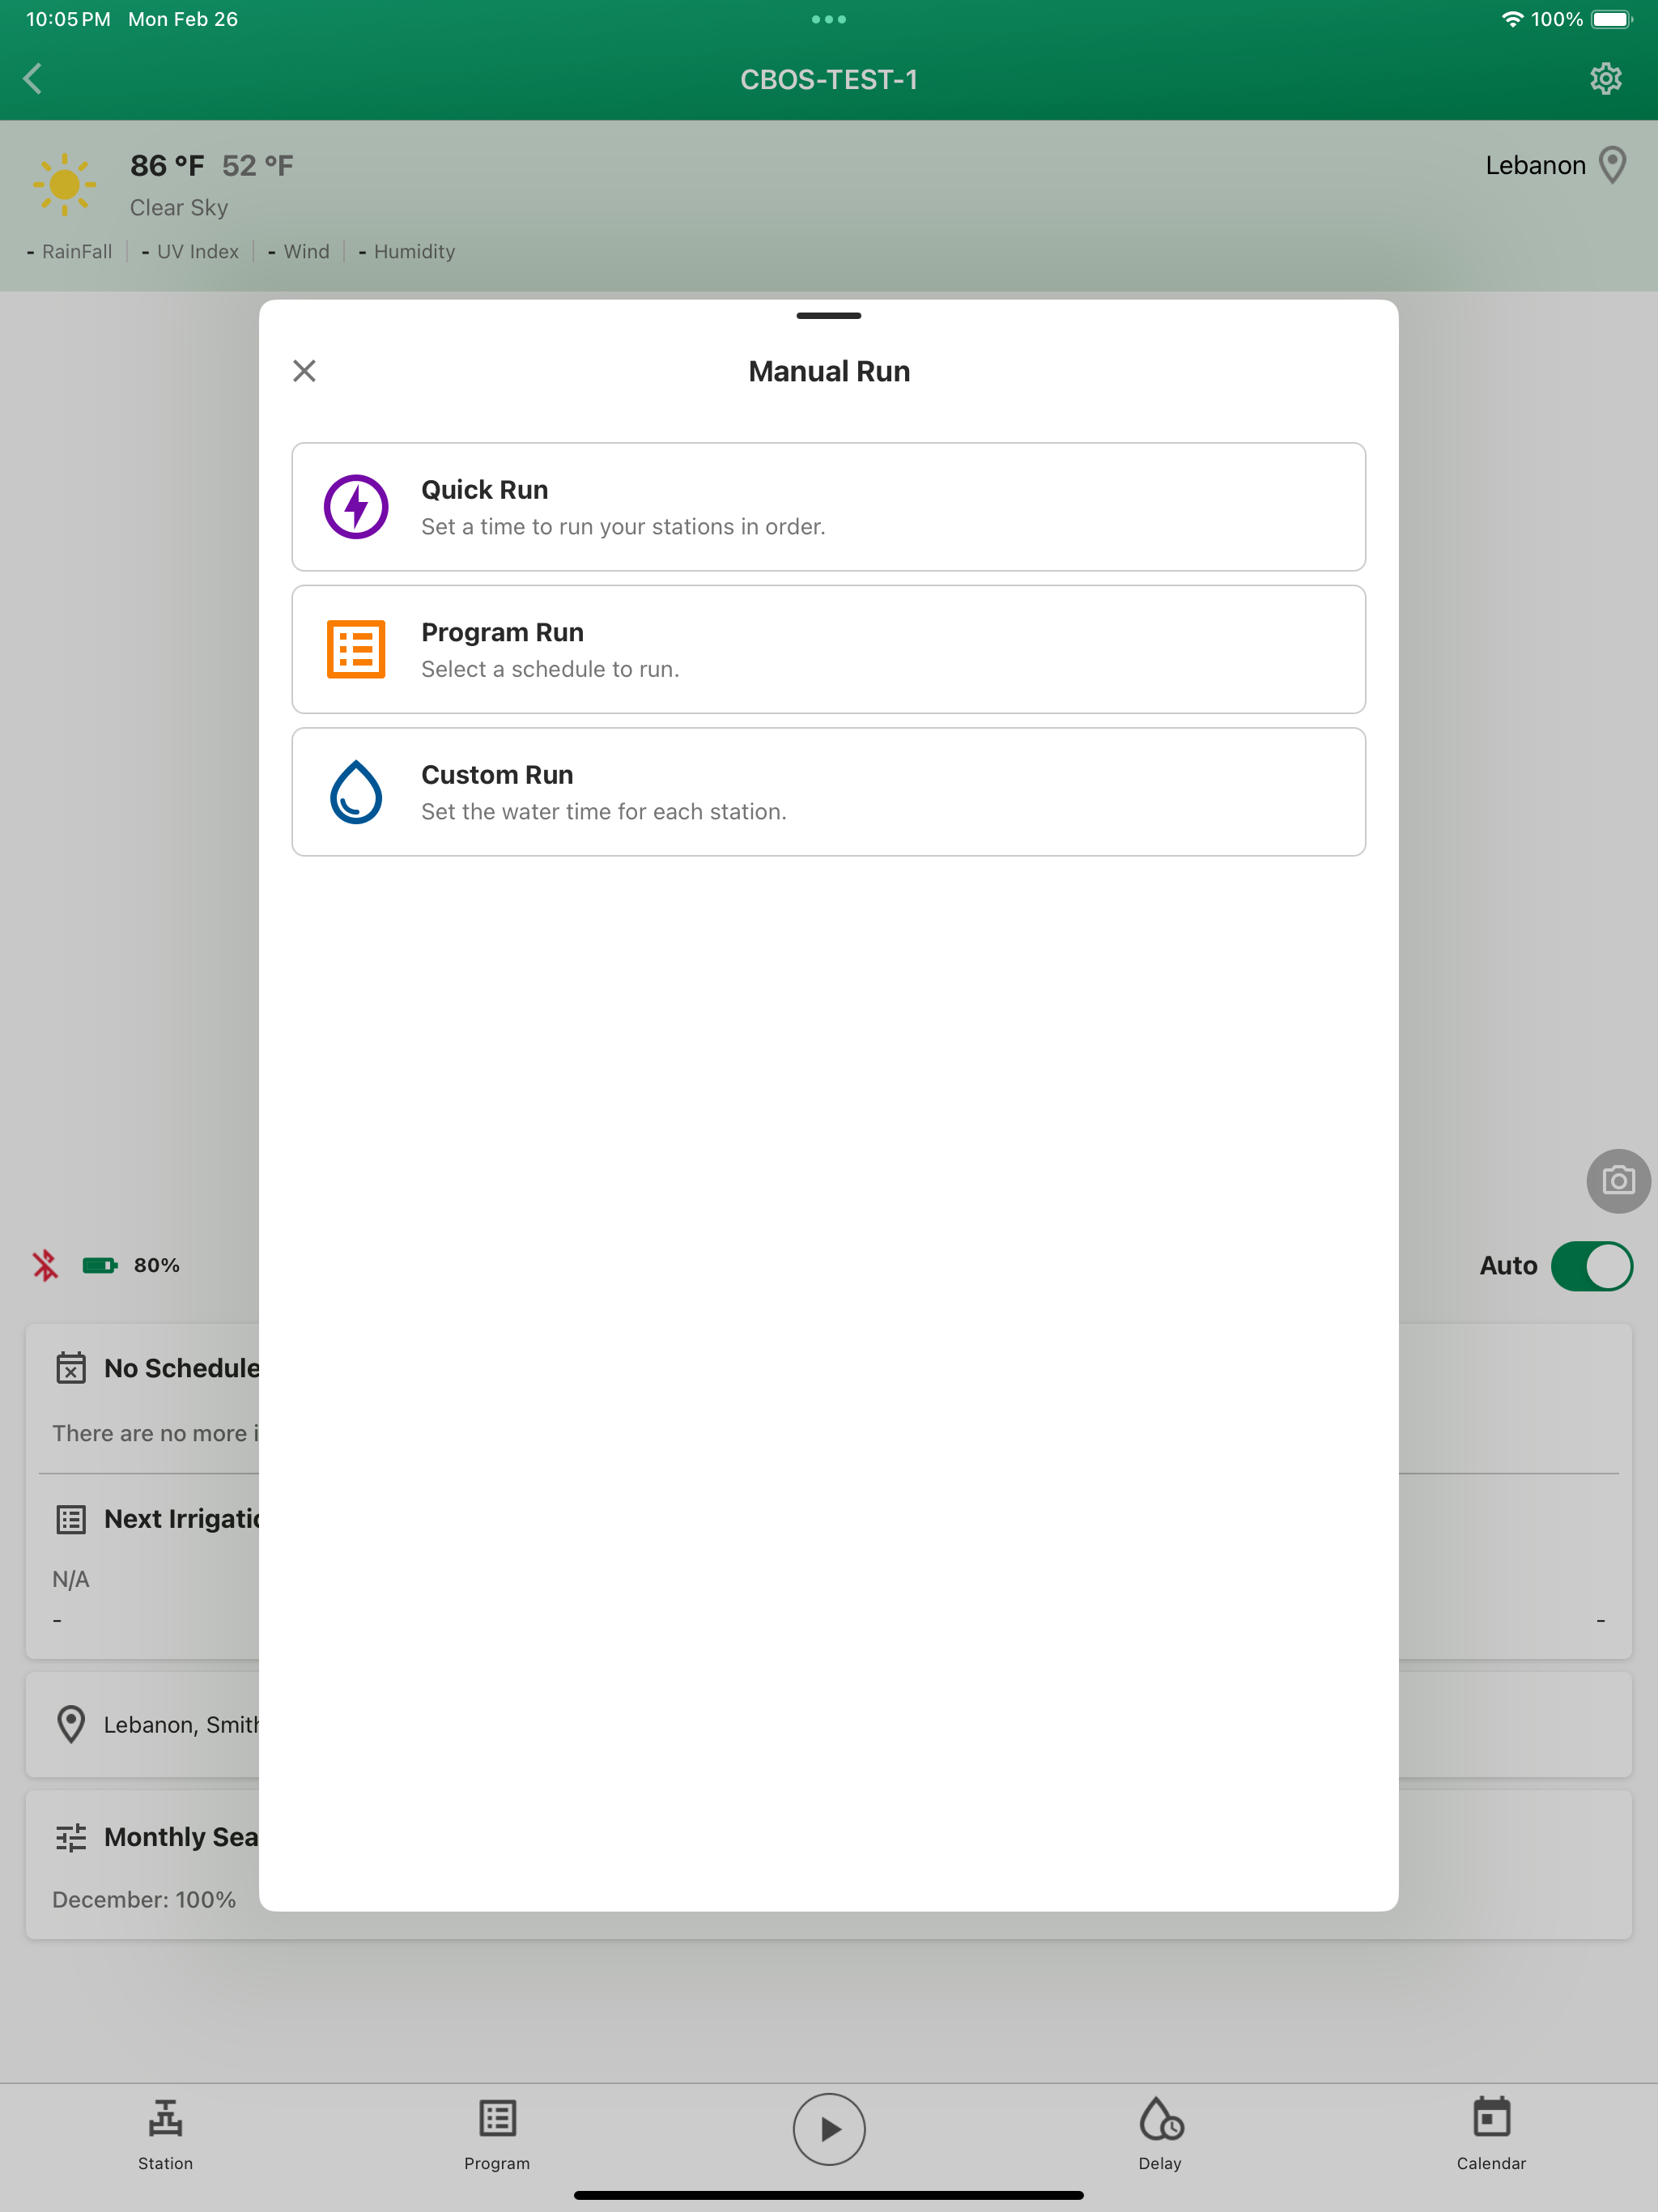Switch to the Program tab
This screenshot has width=1658, height=2212.
click(497, 2133)
